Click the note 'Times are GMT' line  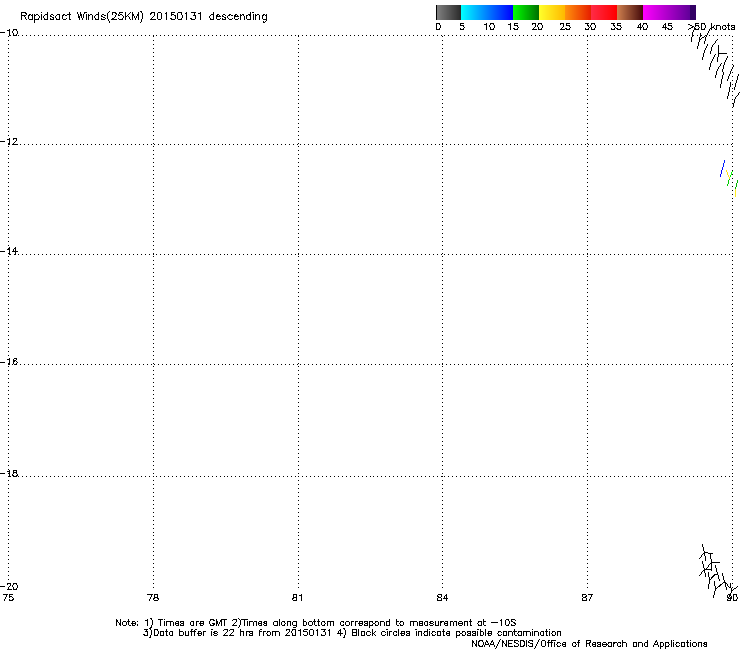coord(316,623)
